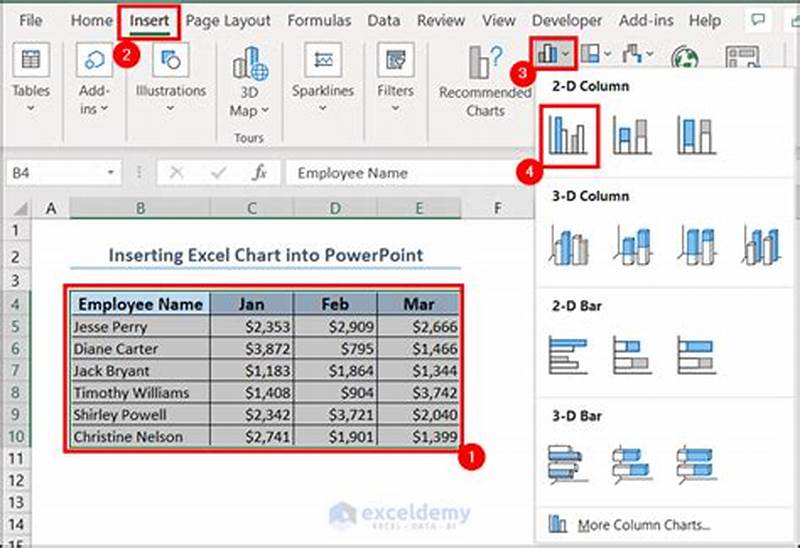Open the Sparklines group icon
800x548 pixels.
click(x=322, y=60)
